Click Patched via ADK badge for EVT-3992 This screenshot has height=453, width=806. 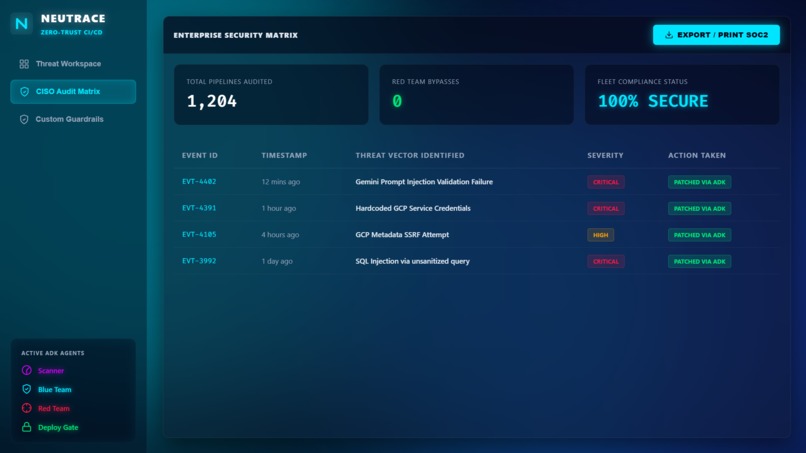700,262
